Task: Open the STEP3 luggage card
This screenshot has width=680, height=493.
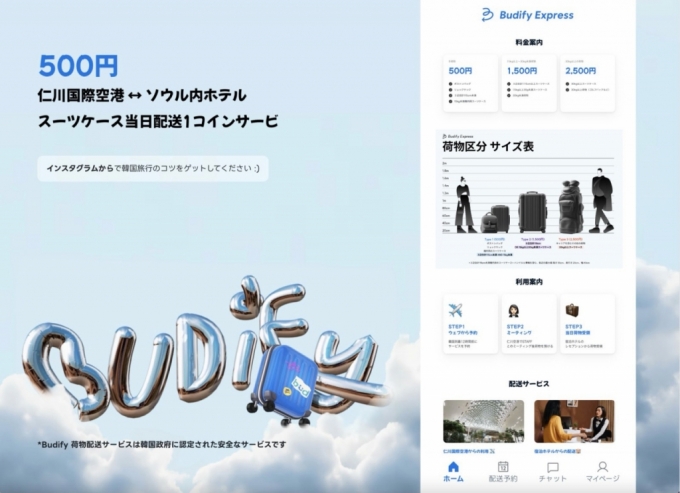Action: 588,324
